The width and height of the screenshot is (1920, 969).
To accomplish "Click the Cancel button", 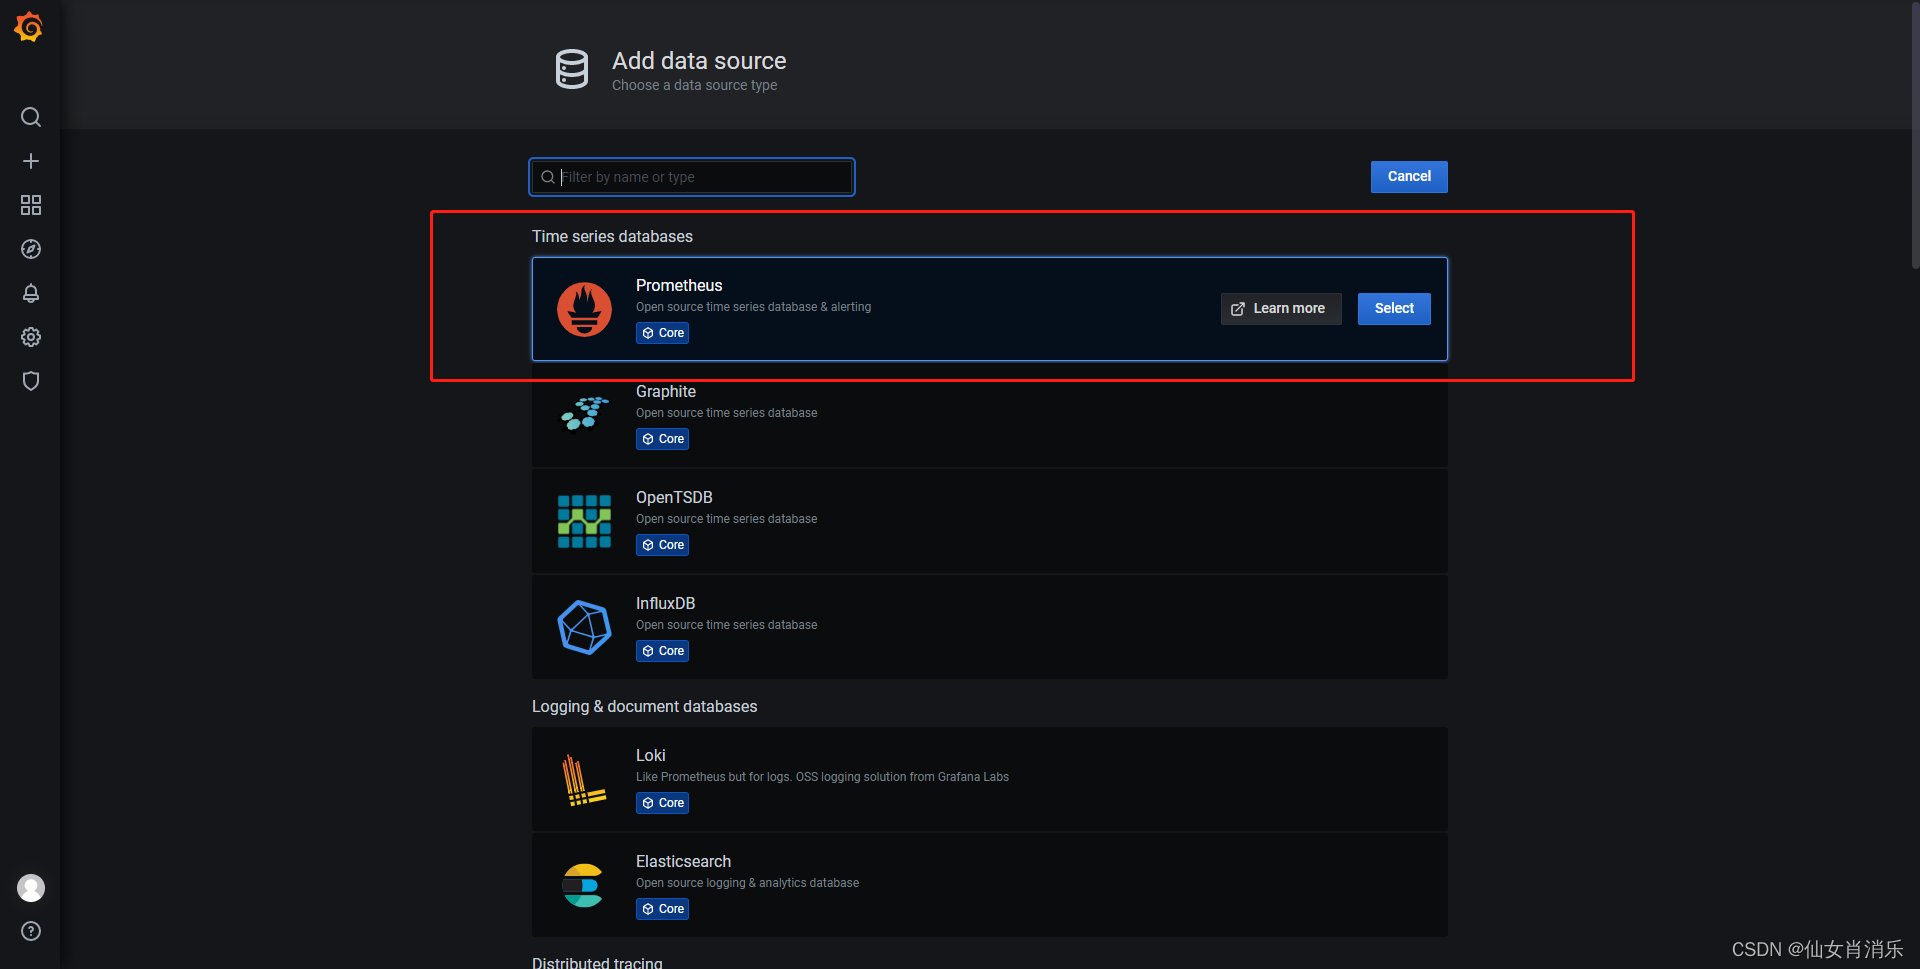I will pyautogui.click(x=1409, y=176).
